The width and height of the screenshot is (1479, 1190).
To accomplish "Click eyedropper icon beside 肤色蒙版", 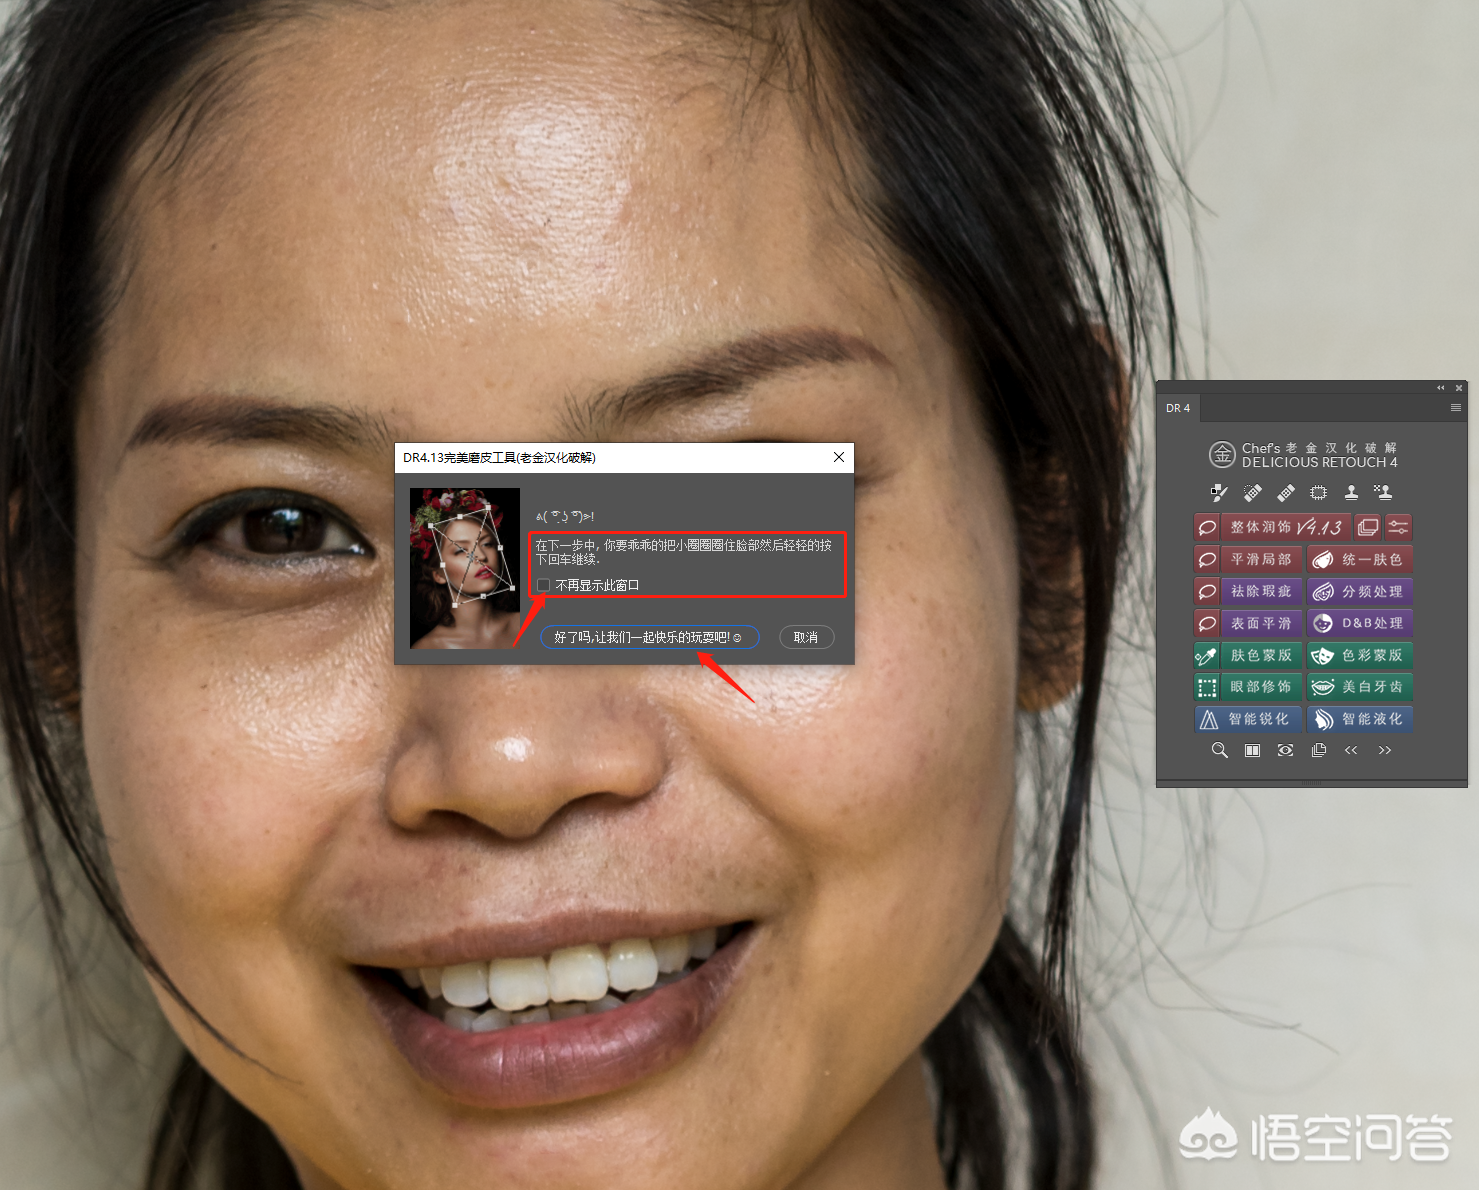I will [x=1207, y=655].
